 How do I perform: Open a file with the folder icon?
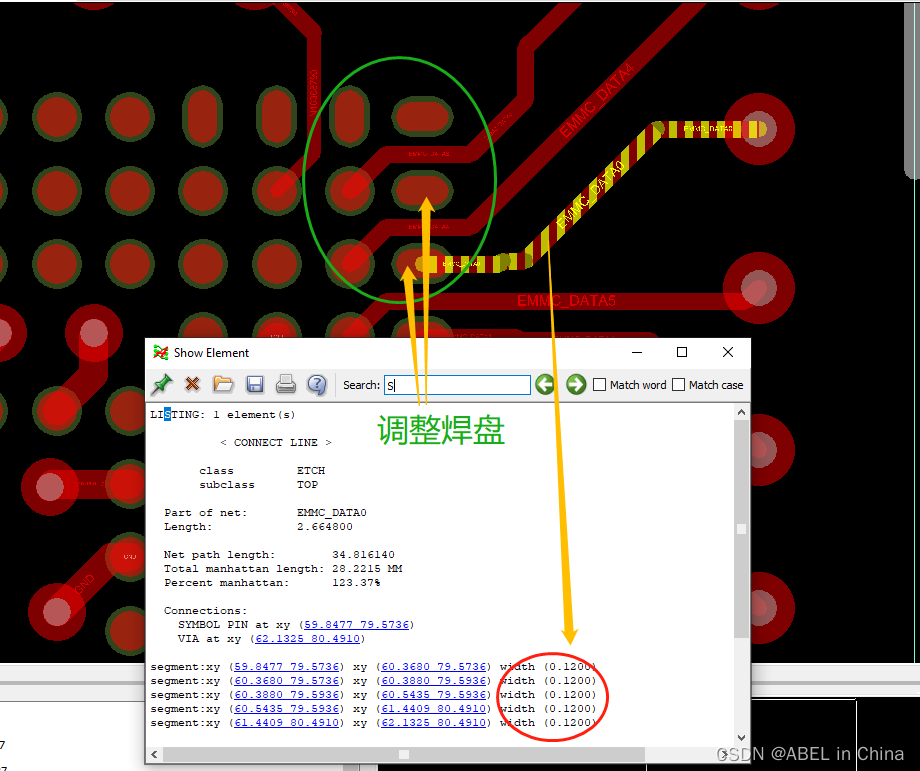pos(223,384)
